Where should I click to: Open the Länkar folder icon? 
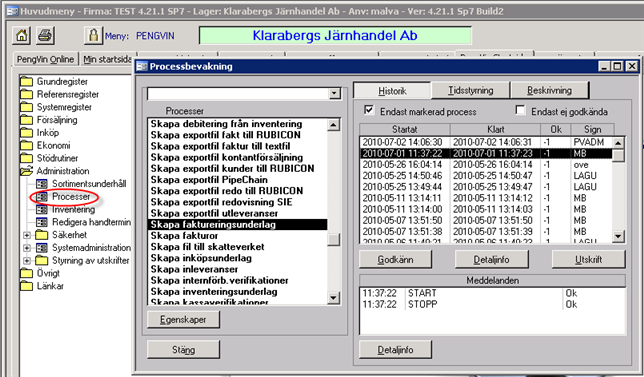coord(26,286)
